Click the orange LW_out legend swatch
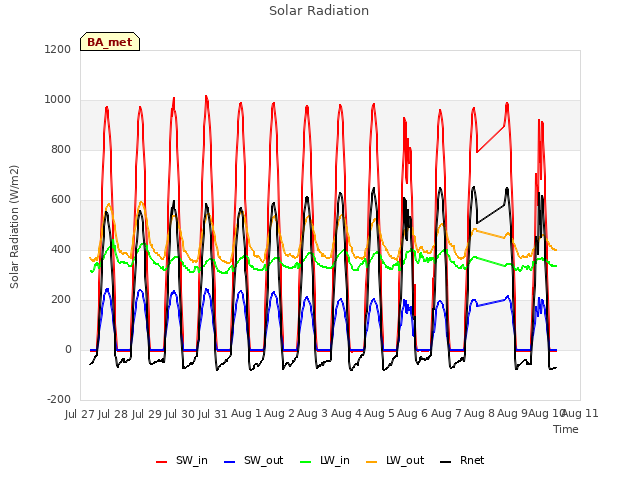Image resolution: width=640 pixels, height=480 pixels. [372, 462]
